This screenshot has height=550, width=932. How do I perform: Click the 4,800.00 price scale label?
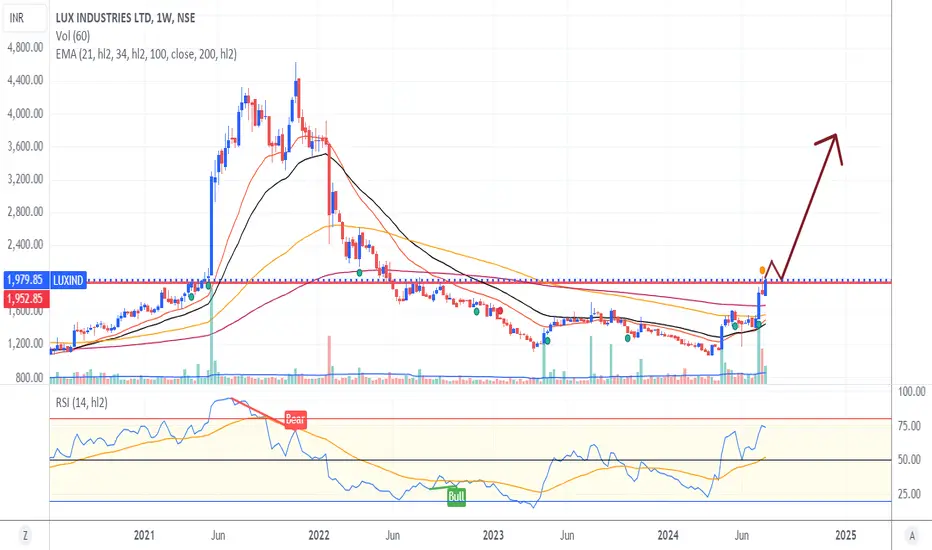point(25,47)
